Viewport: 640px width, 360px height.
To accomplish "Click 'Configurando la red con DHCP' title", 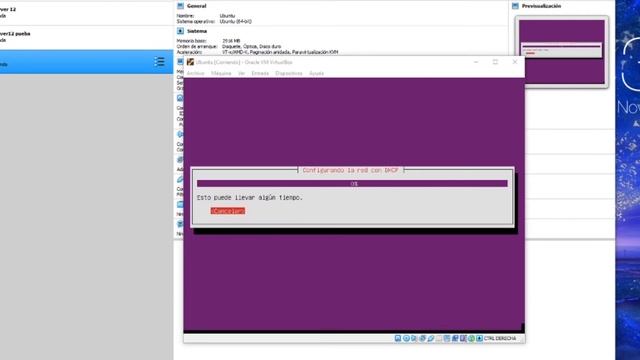I will 351,170.
